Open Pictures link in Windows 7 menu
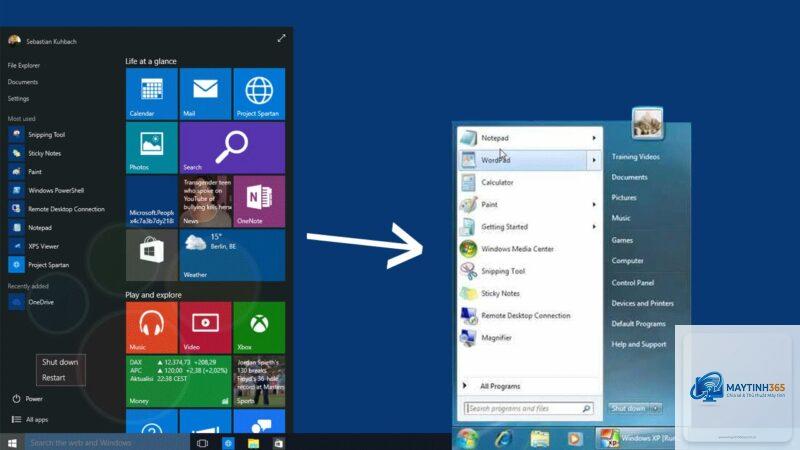This screenshot has height=450, width=800. 623,197
